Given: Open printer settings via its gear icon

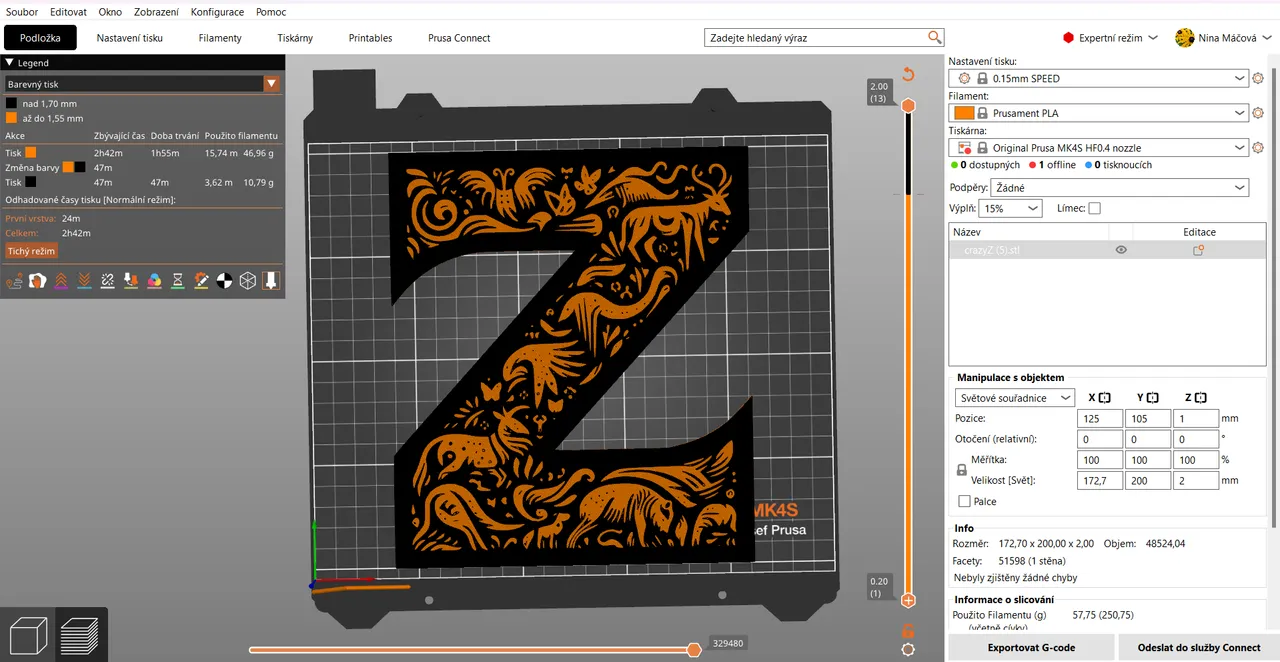Looking at the screenshot, I should coord(1257,147).
